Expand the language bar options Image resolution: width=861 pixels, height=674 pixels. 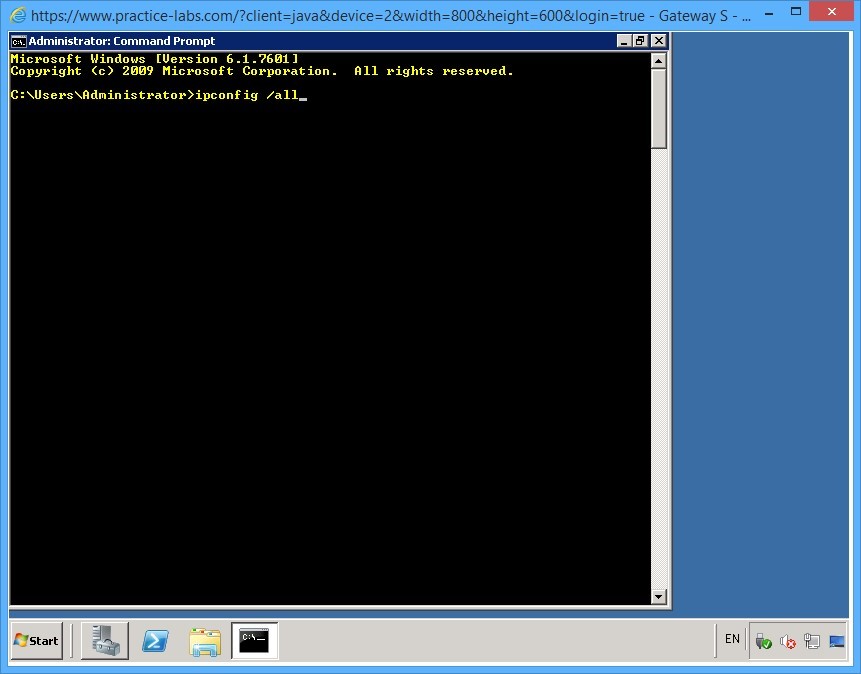(746, 641)
